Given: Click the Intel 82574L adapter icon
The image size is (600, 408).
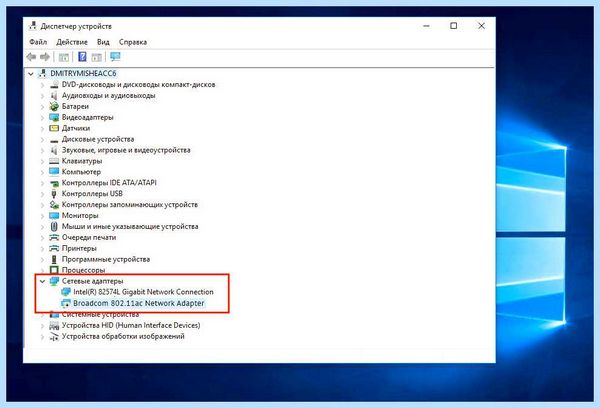Looking at the screenshot, I should [66, 292].
